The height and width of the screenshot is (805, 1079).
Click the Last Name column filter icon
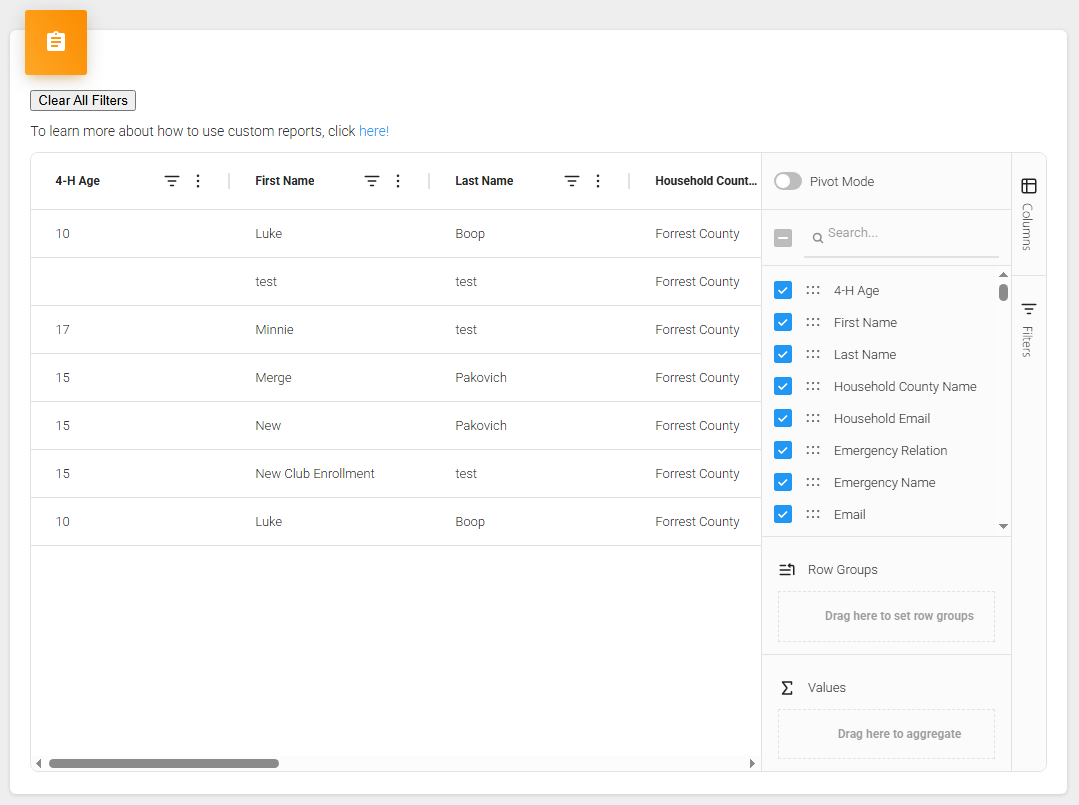point(572,181)
